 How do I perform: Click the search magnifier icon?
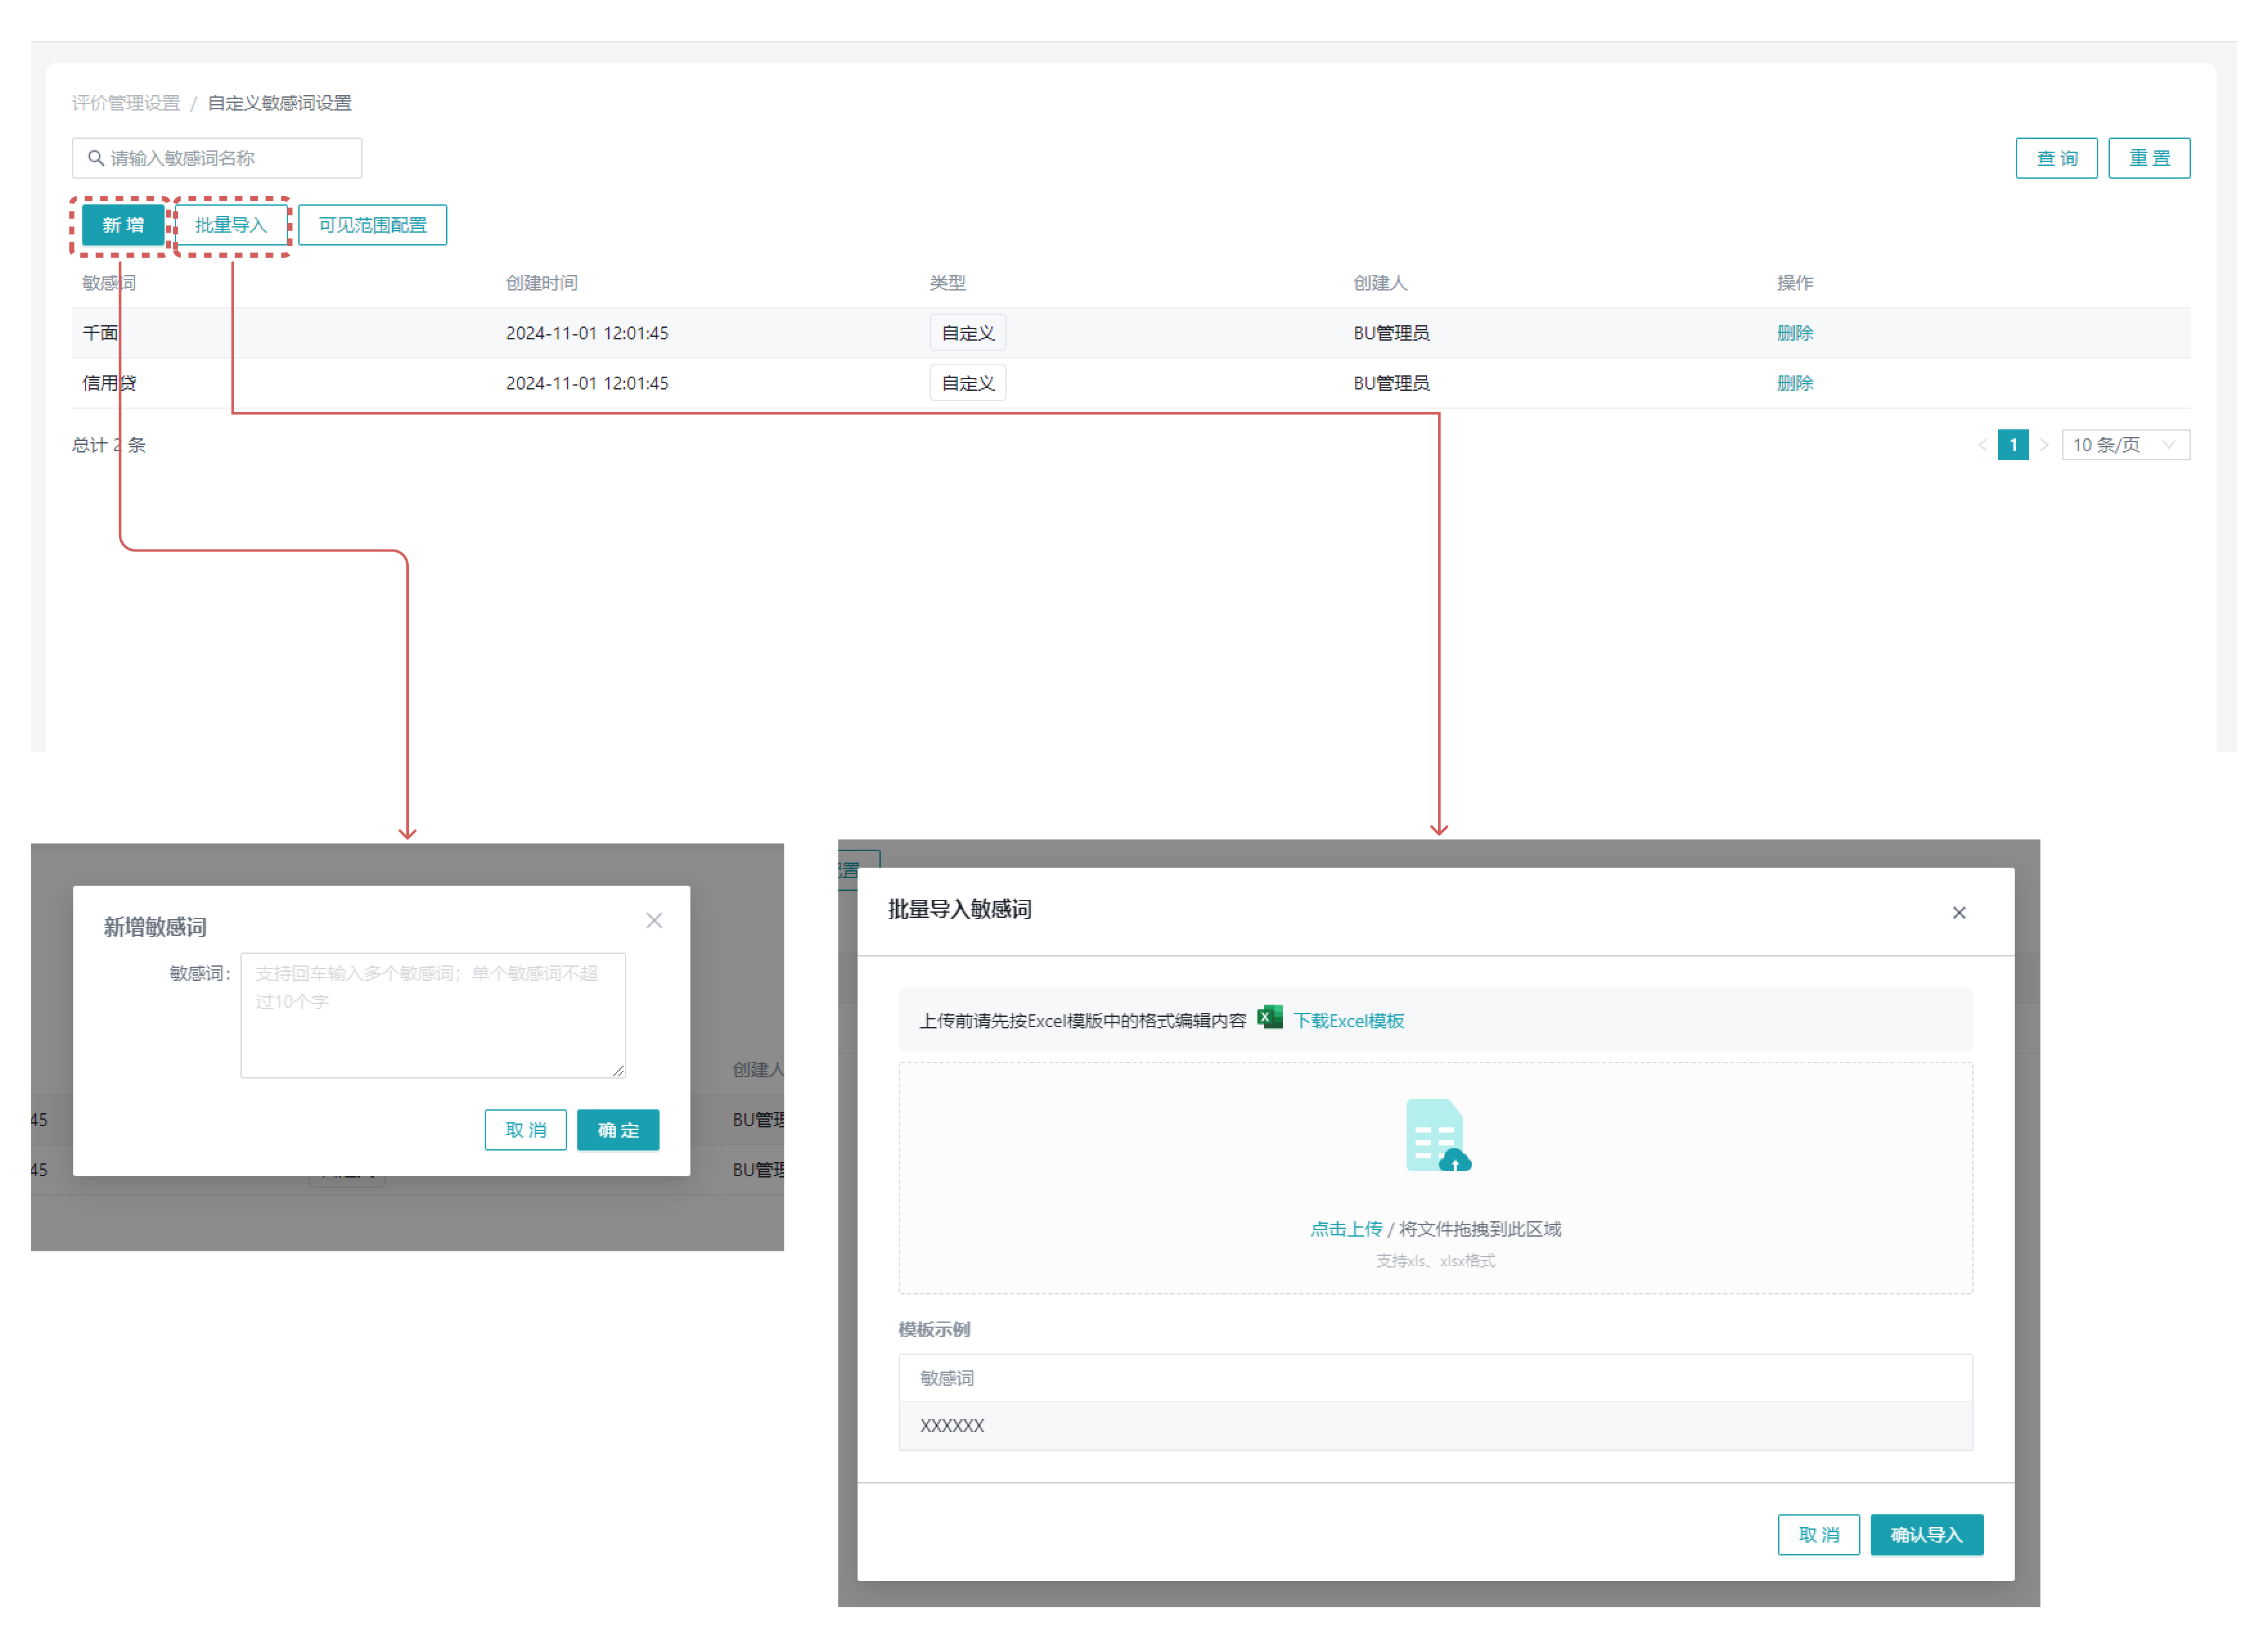pos(96,158)
